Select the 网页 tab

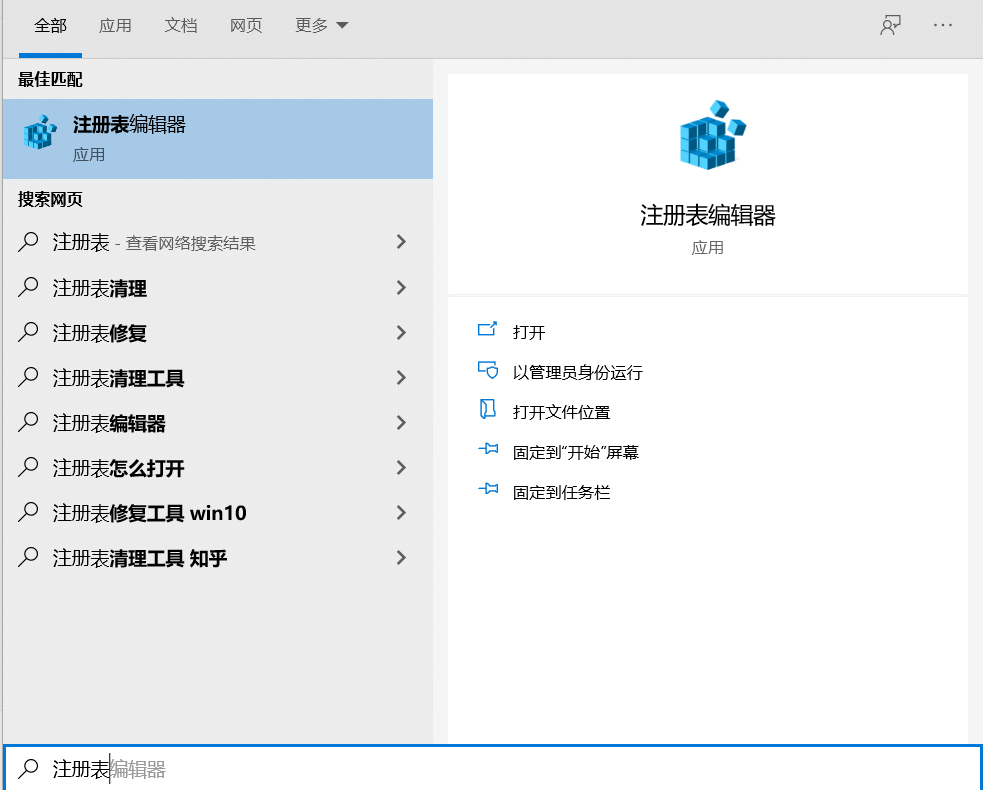pos(245,27)
